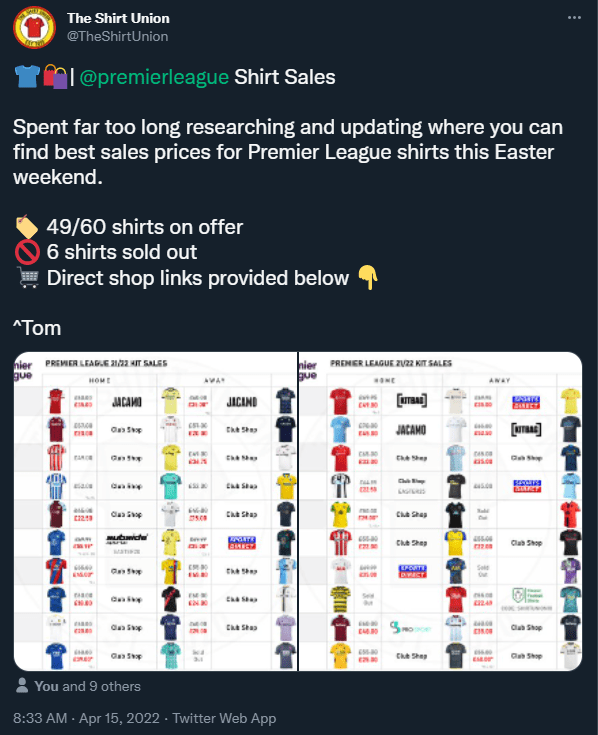Click the shopping bags emoji

[55, 77]
